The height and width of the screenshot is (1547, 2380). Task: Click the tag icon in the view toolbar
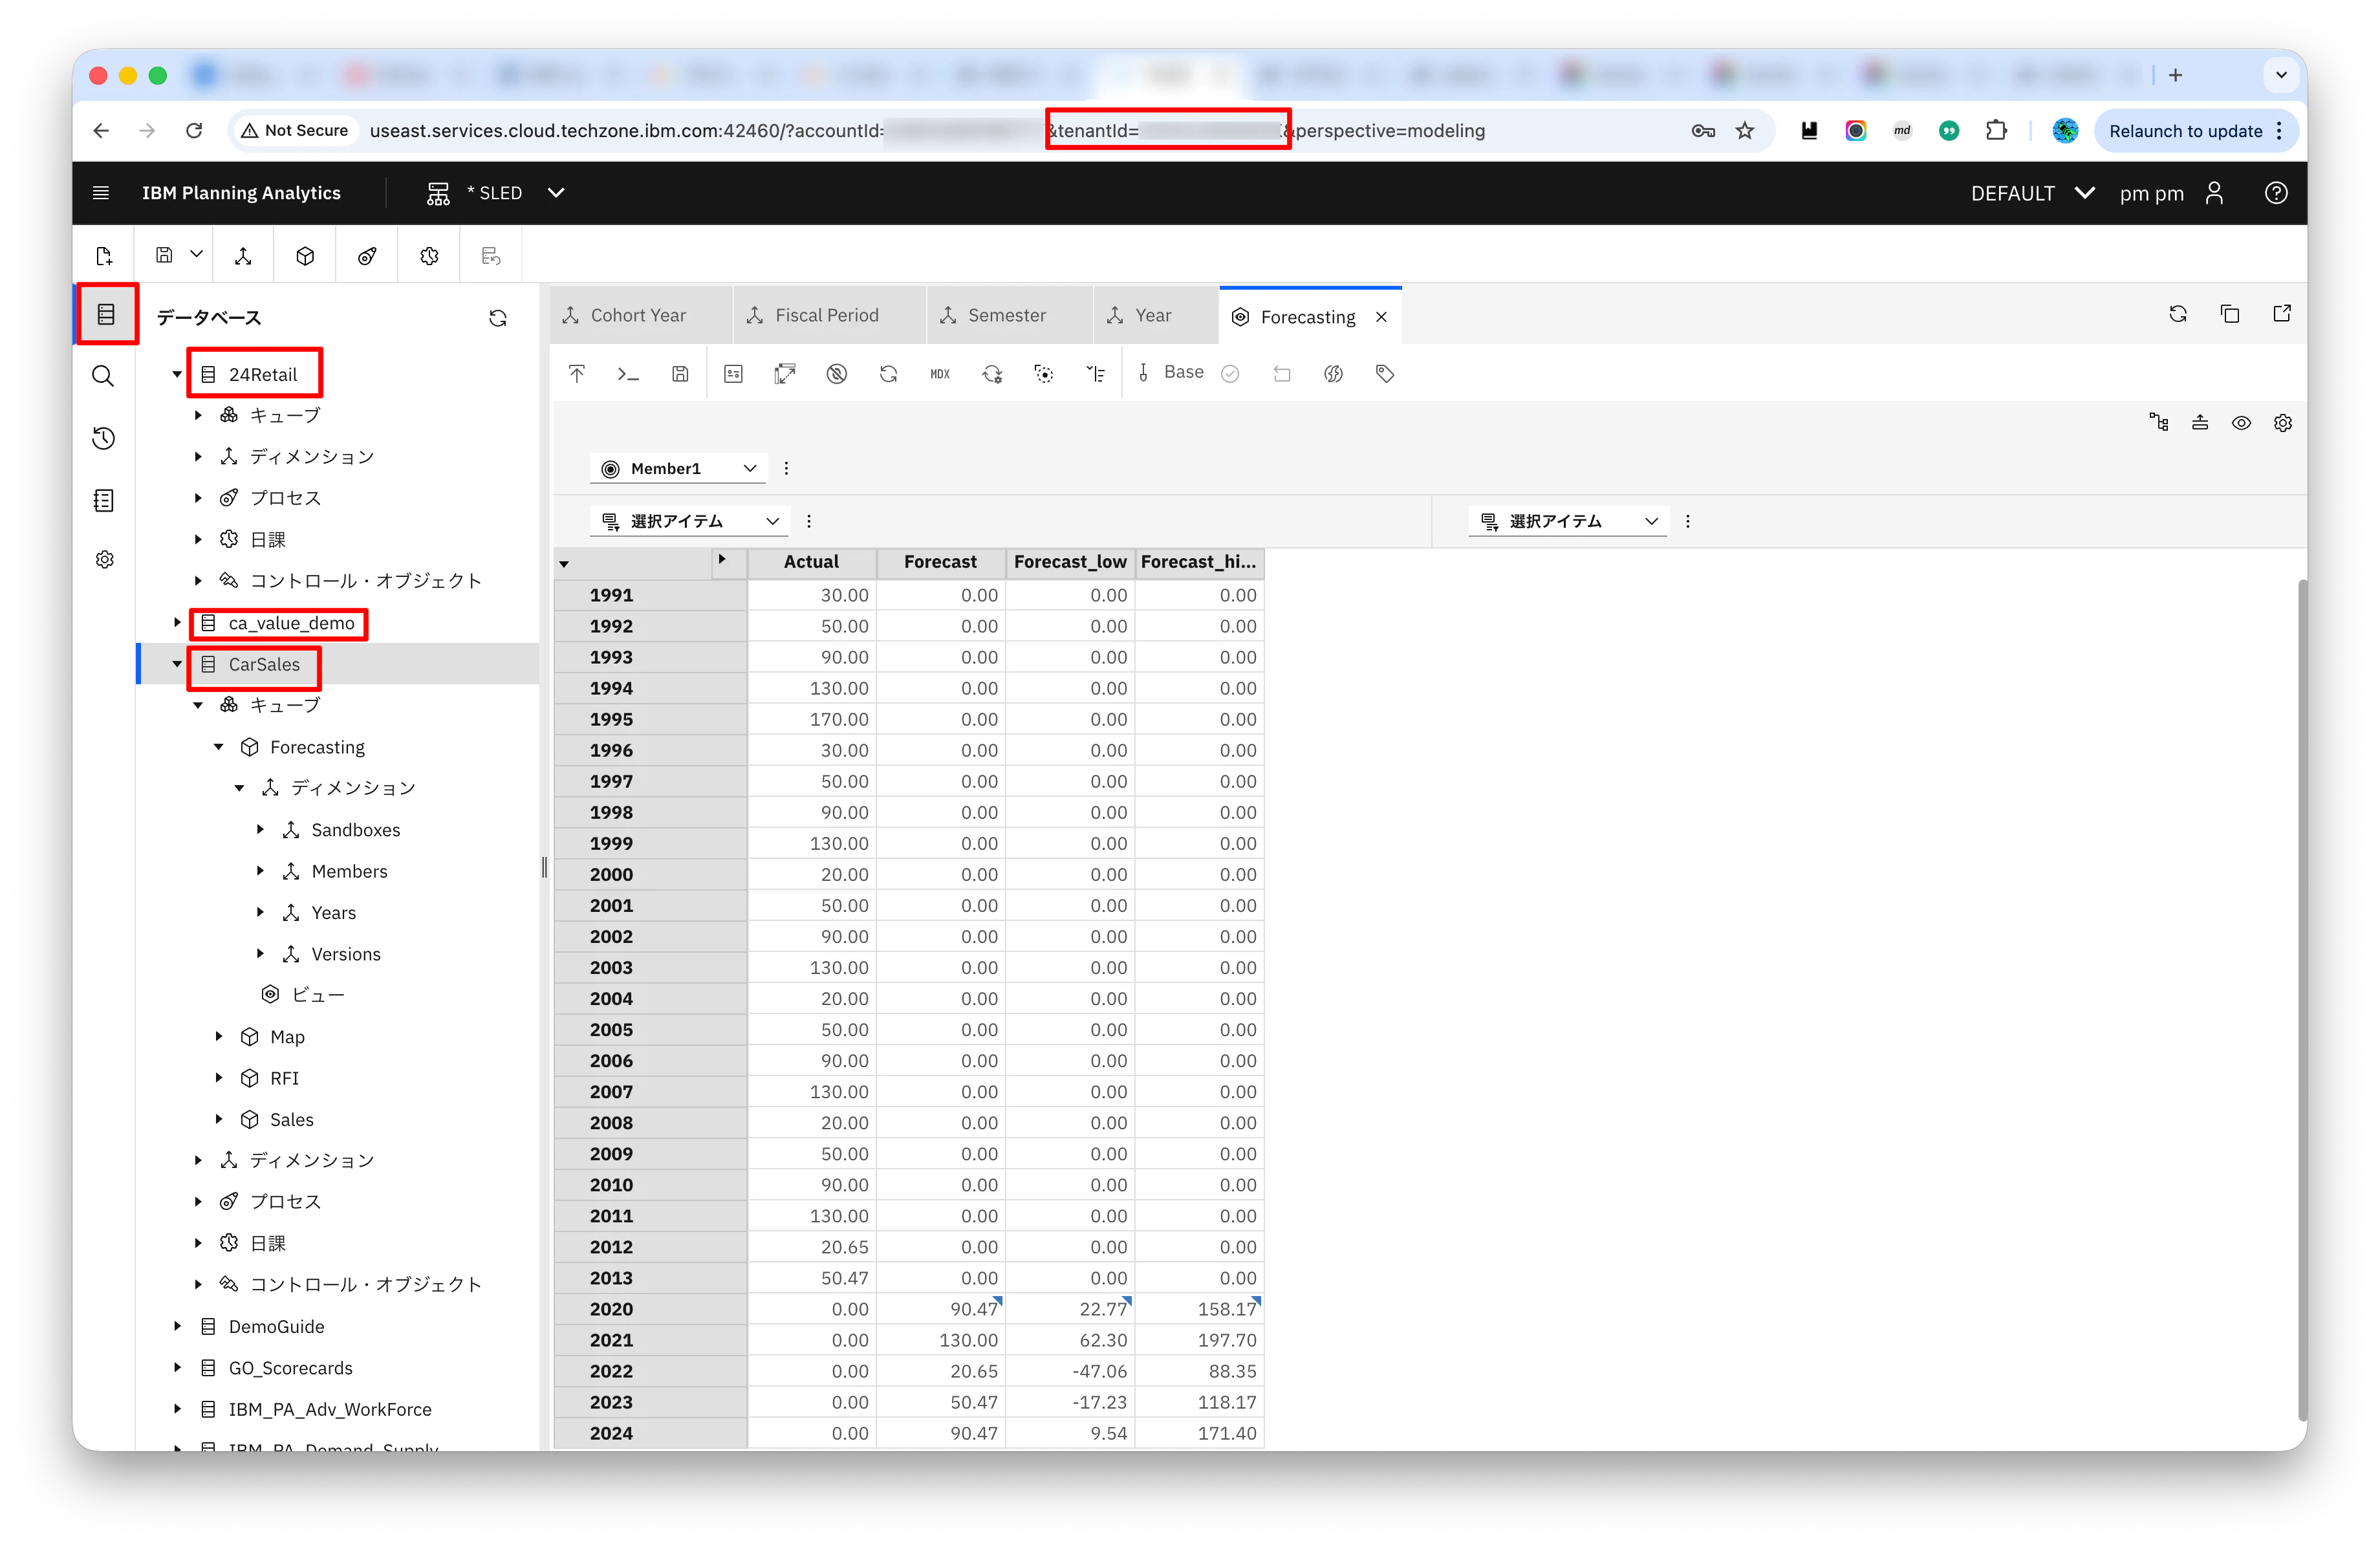pyautogui.click(x=1385, y=374)
